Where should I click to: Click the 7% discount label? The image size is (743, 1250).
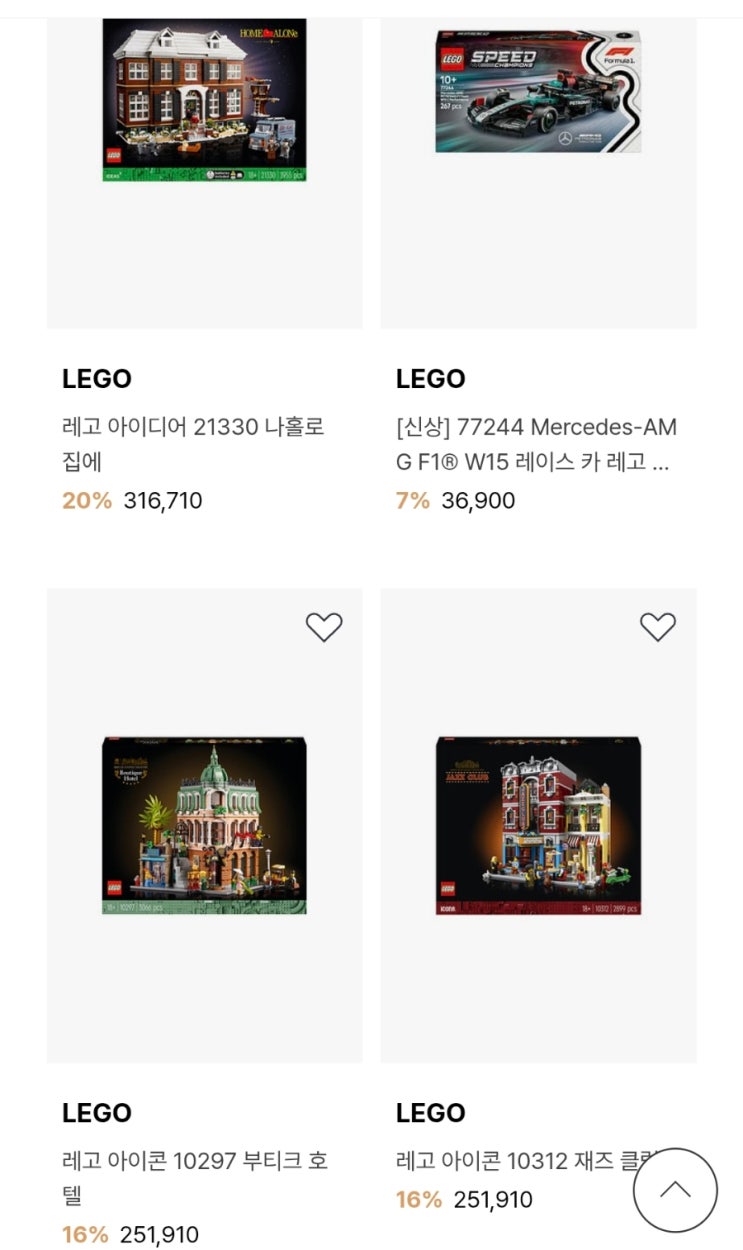coord(412,500)
